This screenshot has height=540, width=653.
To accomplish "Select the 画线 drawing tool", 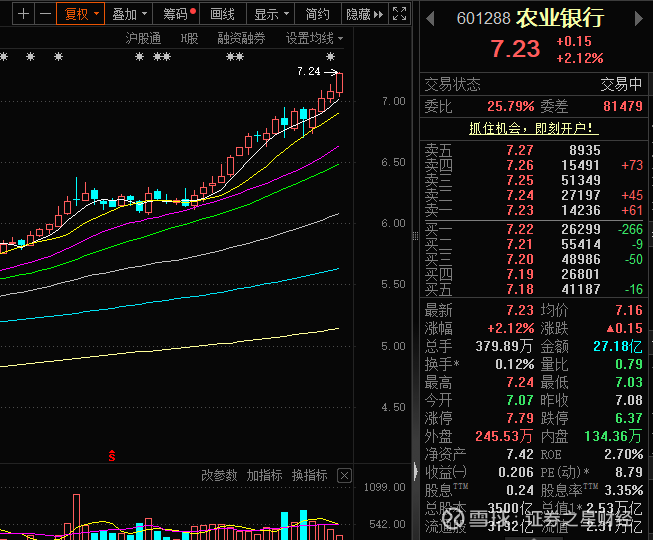I will point(223,14).
